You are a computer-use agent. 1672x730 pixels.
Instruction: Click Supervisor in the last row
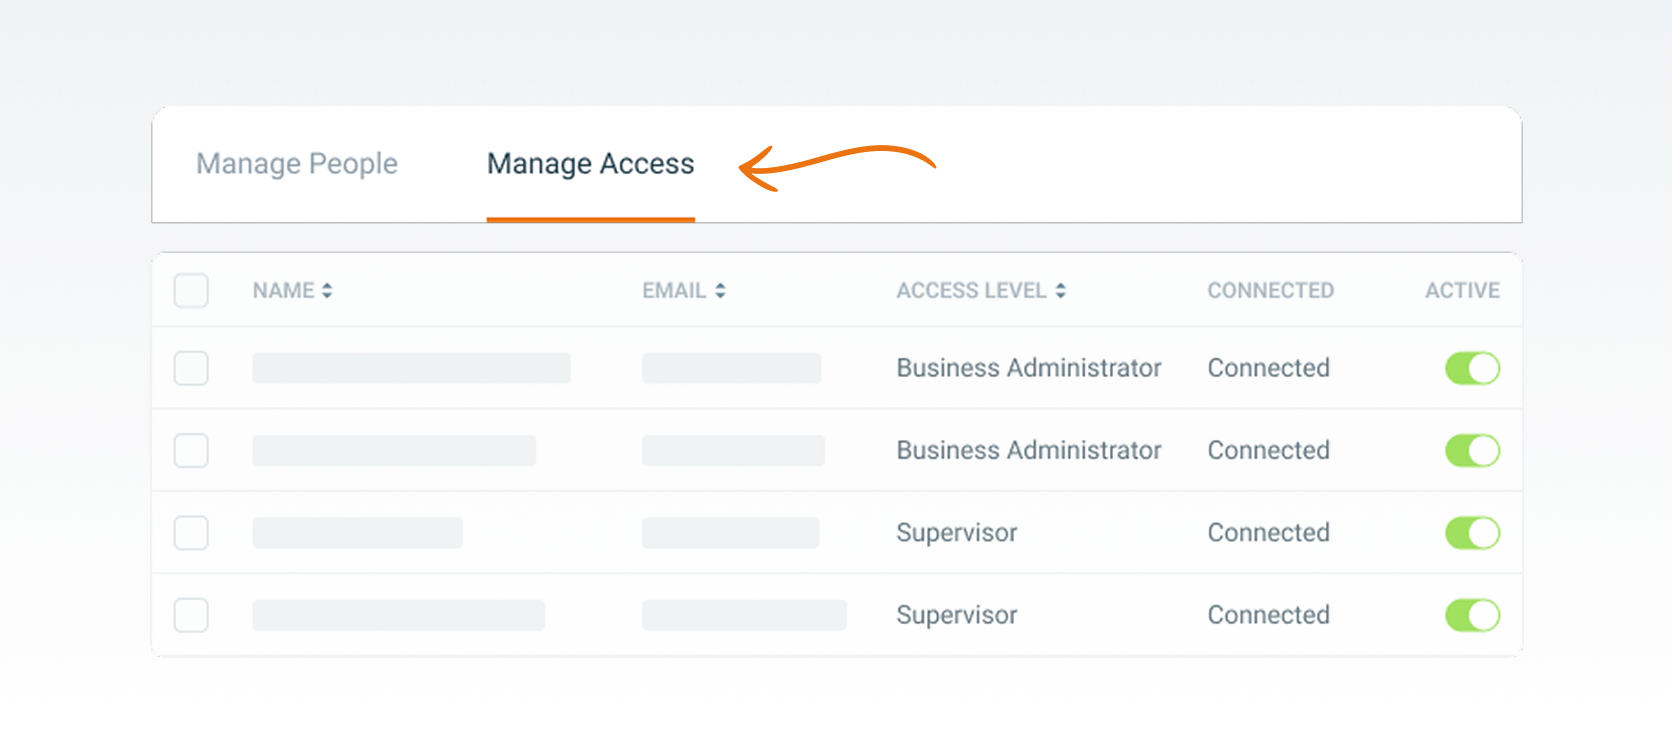pos(957,615)
